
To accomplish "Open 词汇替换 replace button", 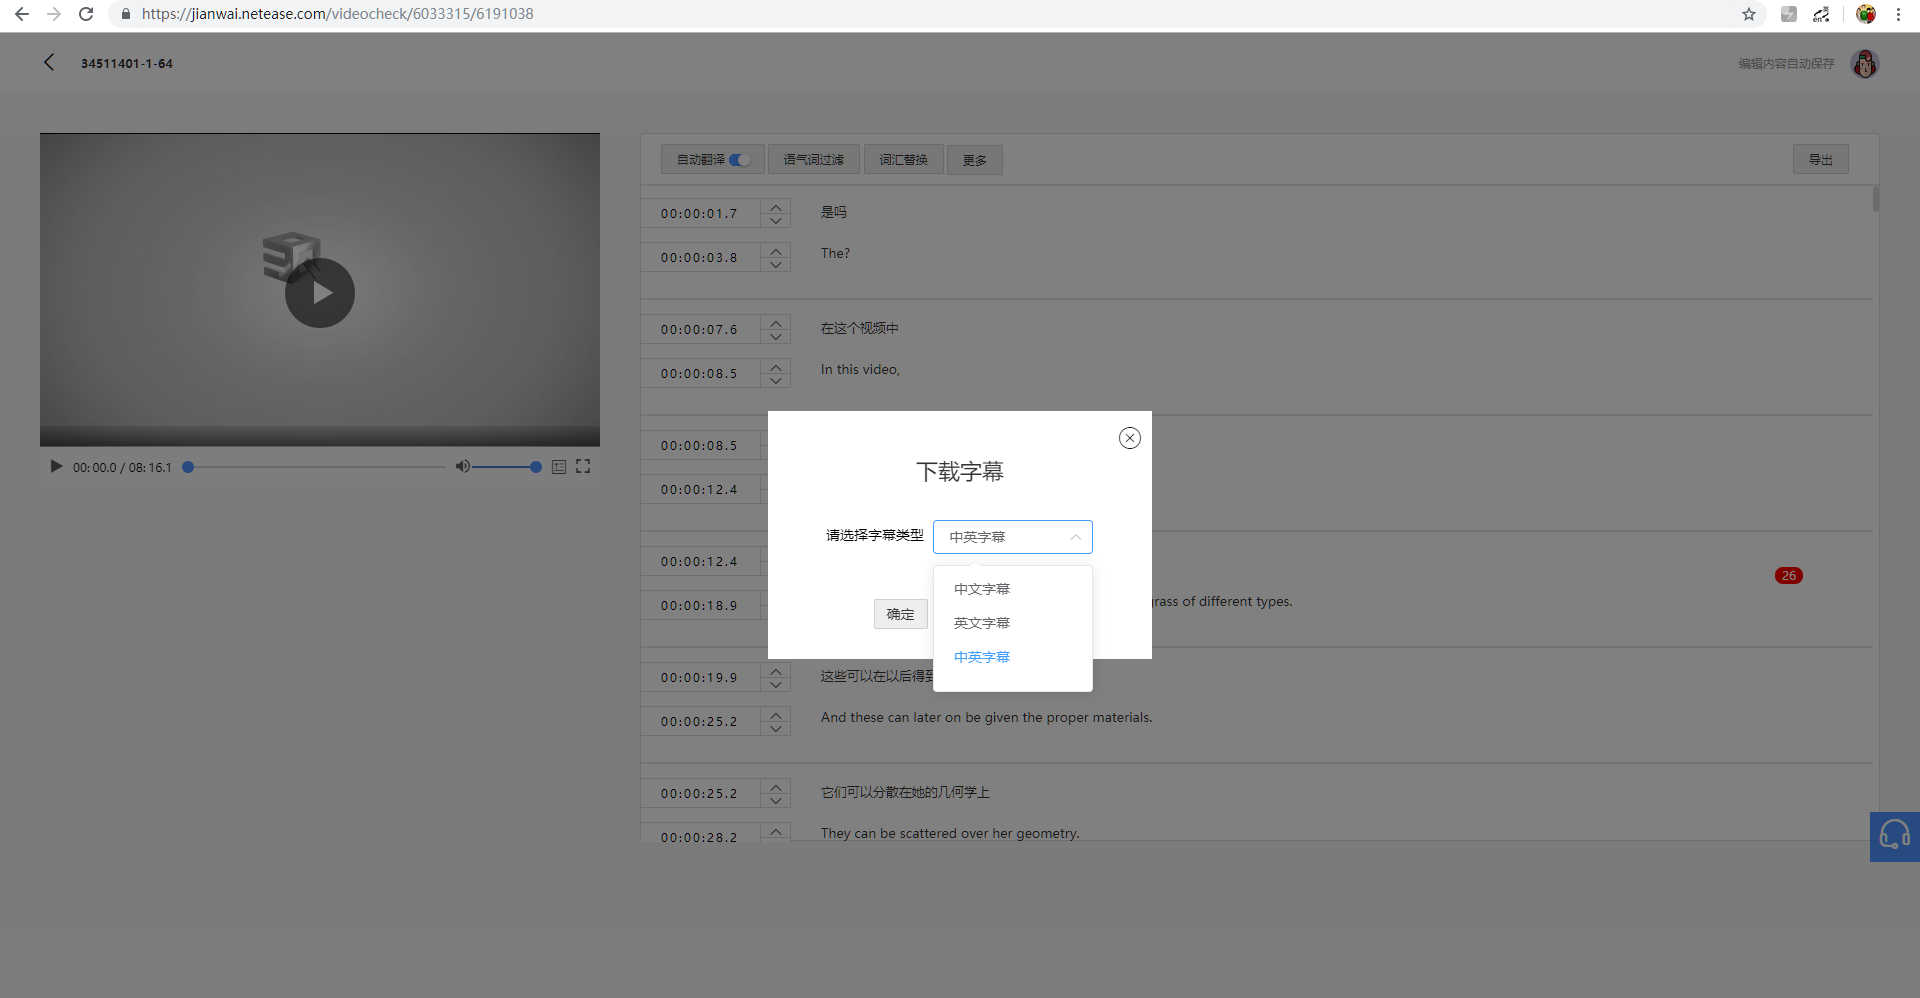I will click(903, 160).
